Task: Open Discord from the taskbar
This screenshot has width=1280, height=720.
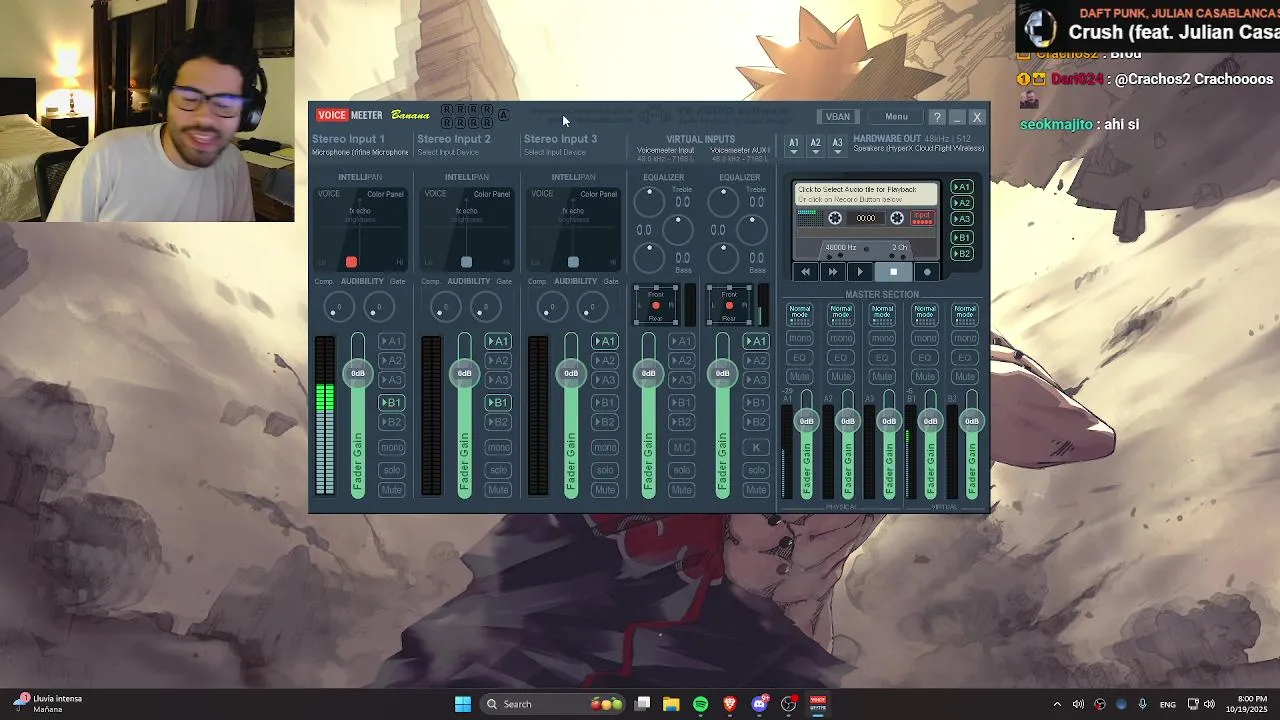Action: tap(759, 704)
